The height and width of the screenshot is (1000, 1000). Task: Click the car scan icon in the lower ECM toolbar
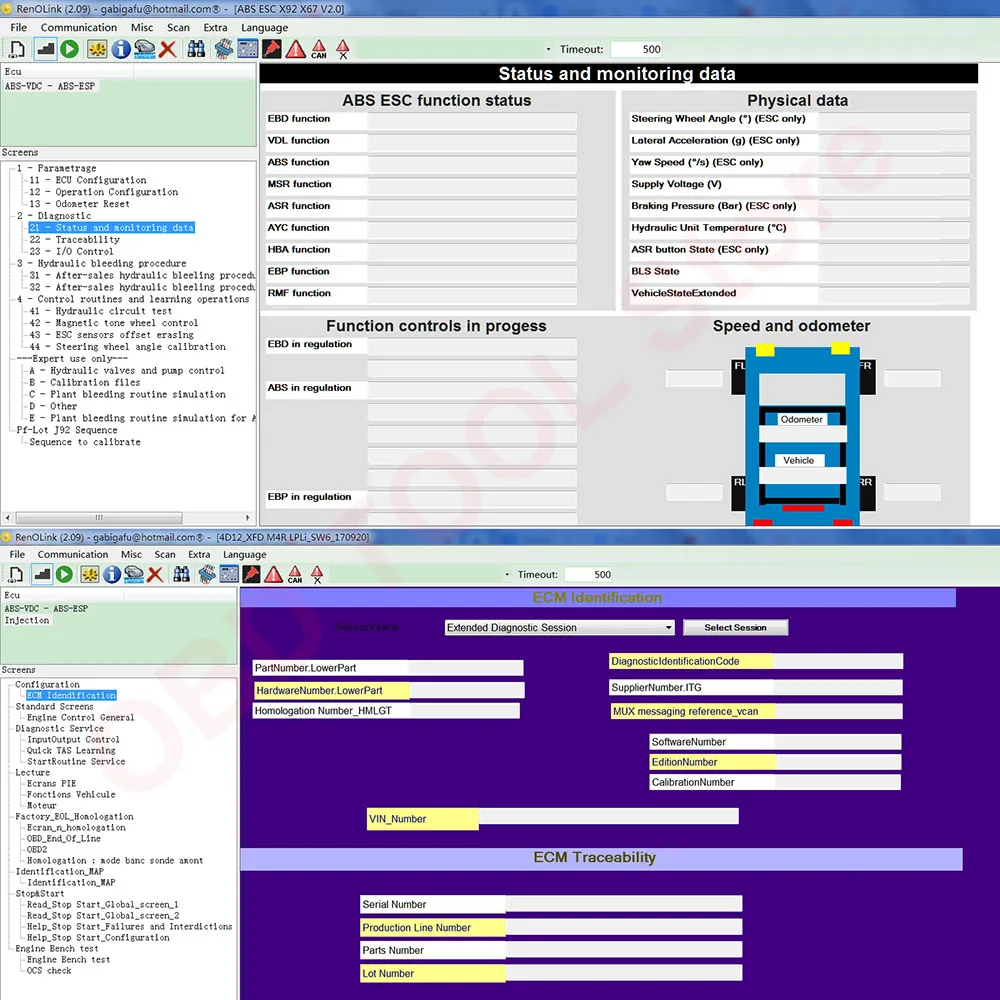coord(134,574)
